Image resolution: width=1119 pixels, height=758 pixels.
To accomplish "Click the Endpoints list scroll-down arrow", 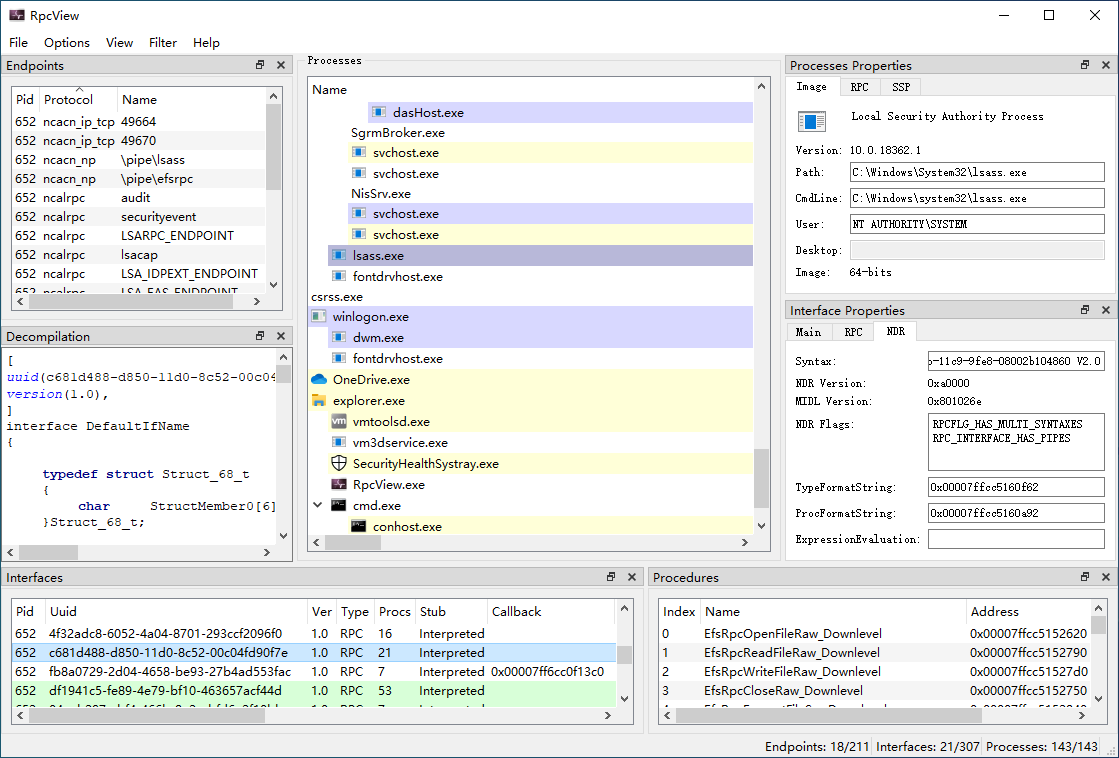I will coord(273,285).
